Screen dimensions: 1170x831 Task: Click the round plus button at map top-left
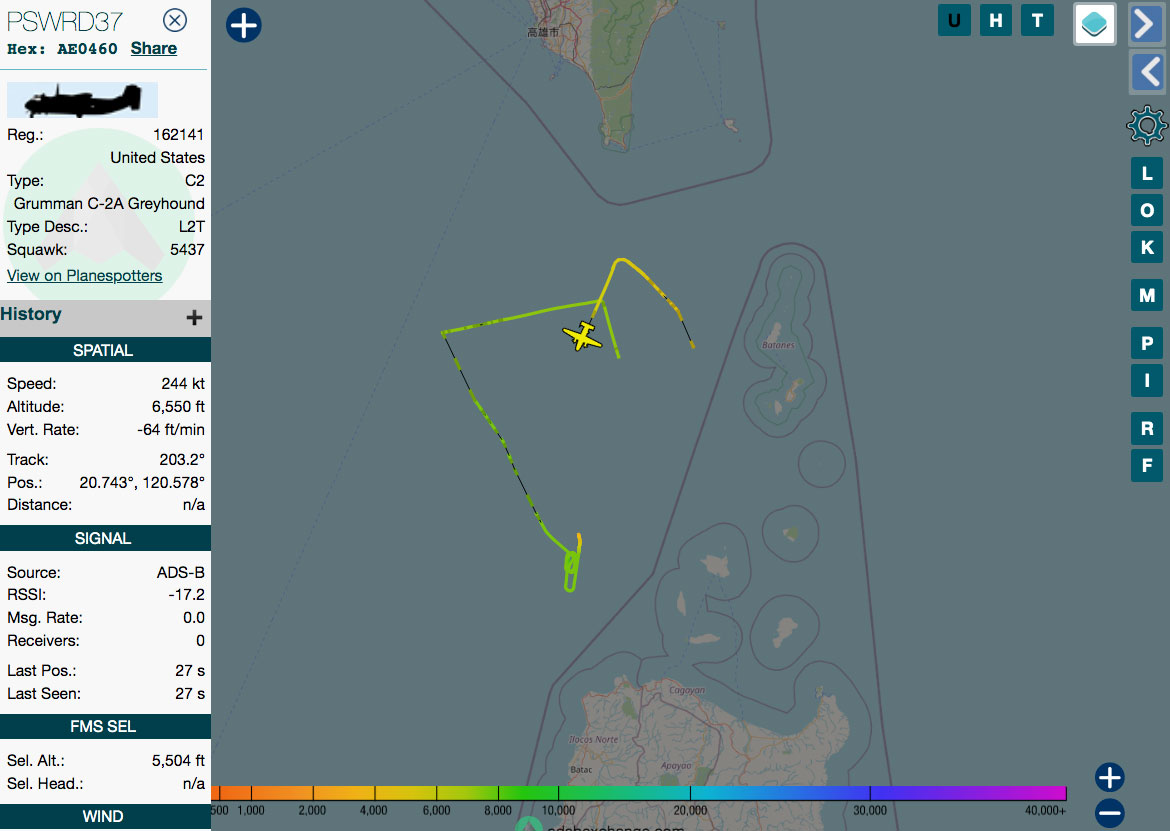click(x=243, y=25)
